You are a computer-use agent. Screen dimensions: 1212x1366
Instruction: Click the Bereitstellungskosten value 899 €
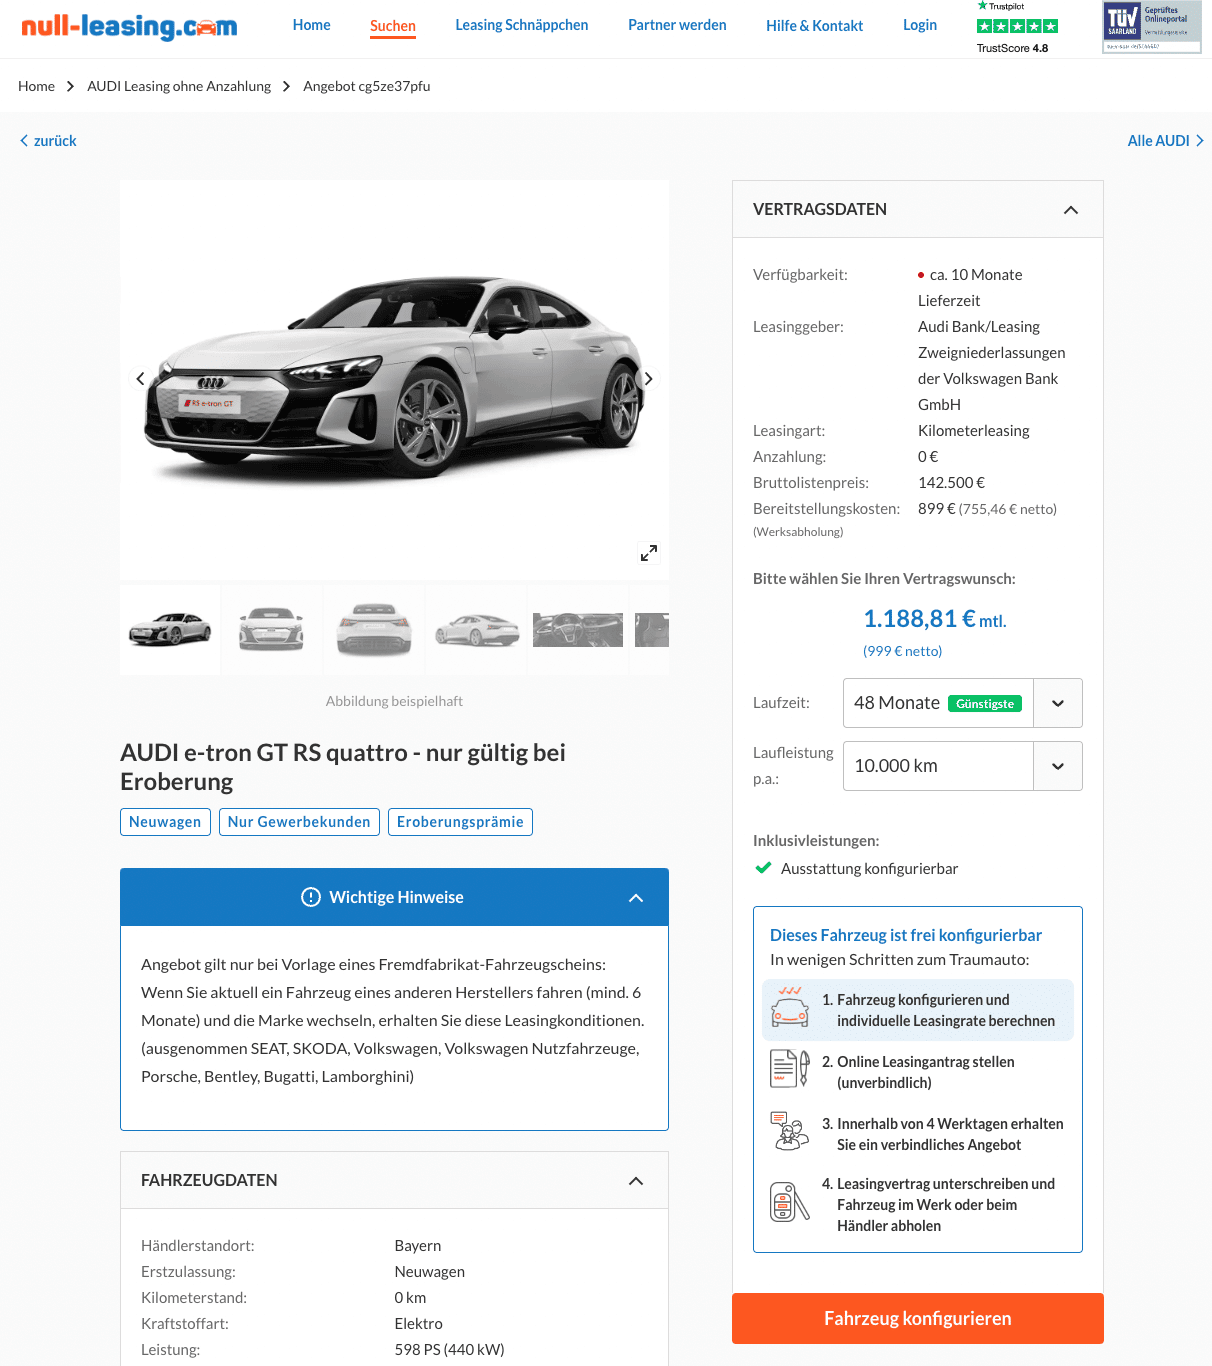click(937, 509)
